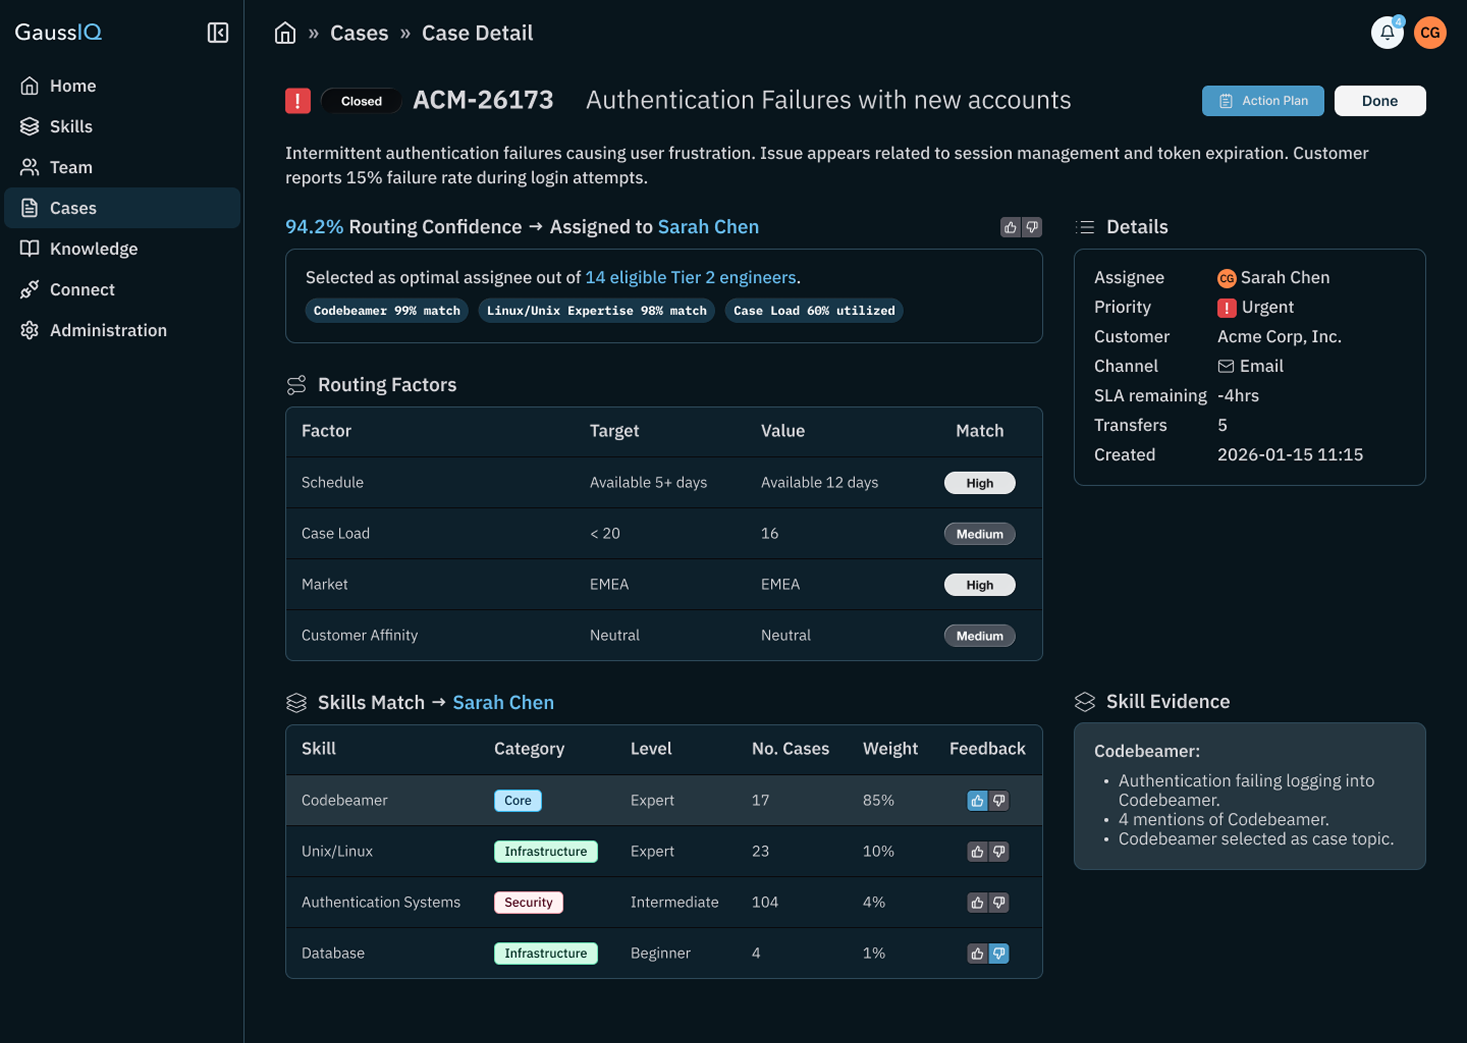This screenshot has width=1467, height=1044.
Task: Click the GaussIQ logo
Action: click(58, 32)
